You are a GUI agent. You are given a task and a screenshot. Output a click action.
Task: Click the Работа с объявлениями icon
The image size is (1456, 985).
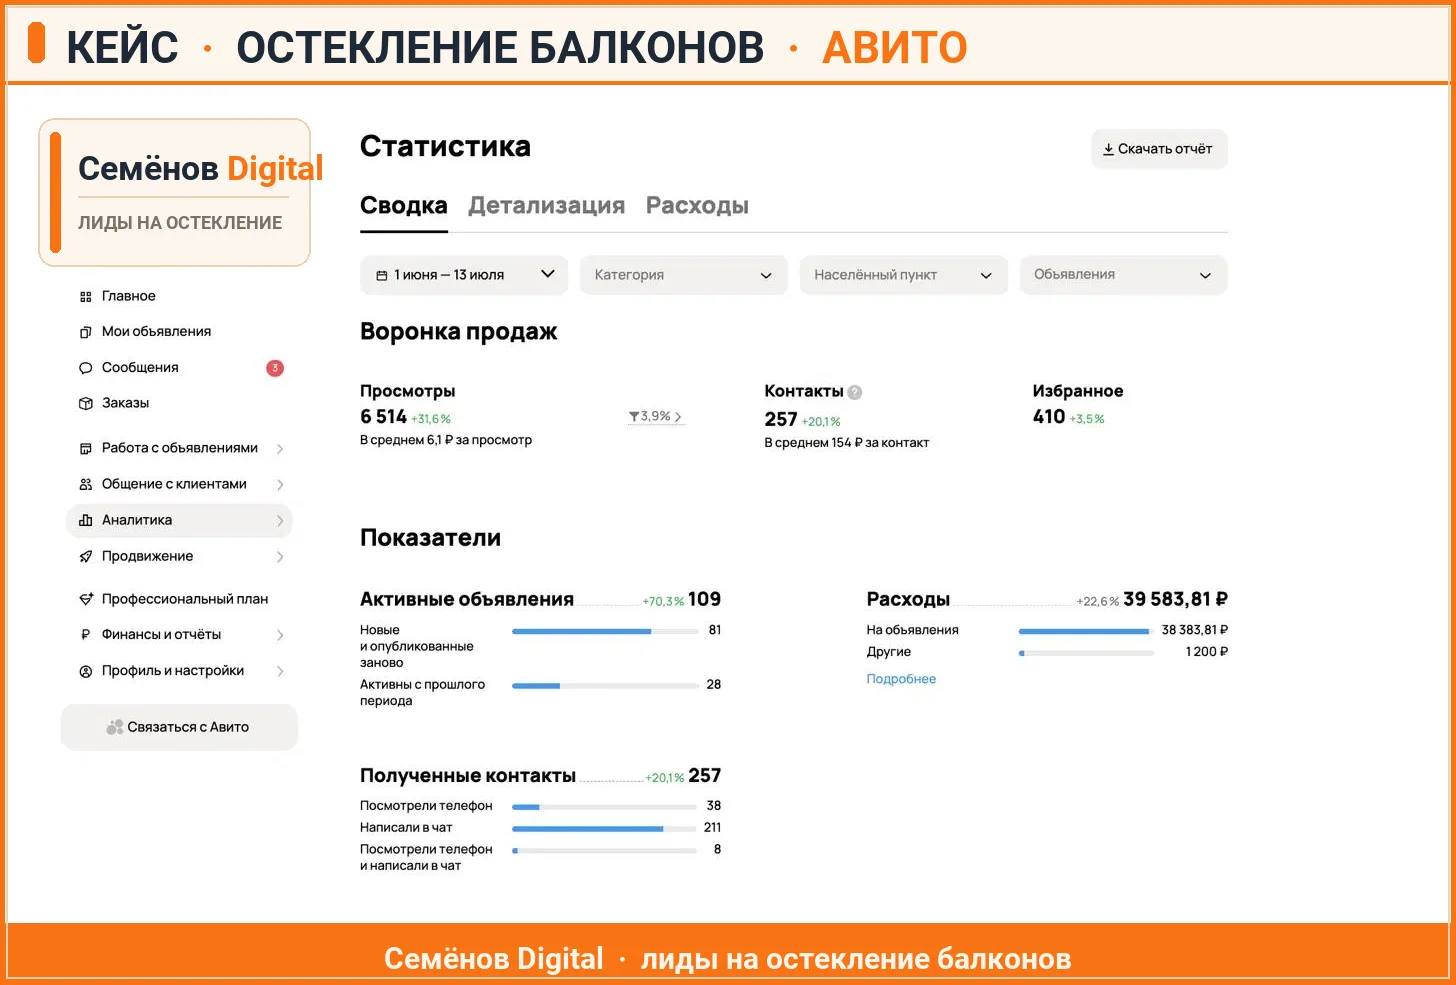pyautogui.click(x=86, y=449)
